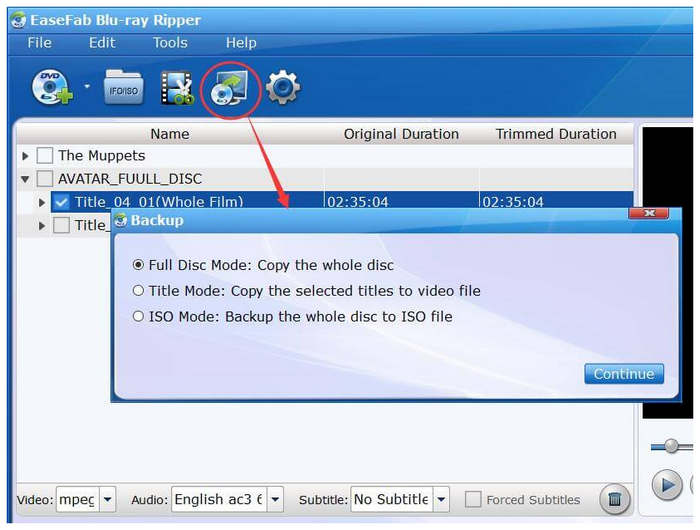The width and height of the screenshot is (700, 530).
Task: Open the Video mpeg dropdown
Action: tap(108, 499)
